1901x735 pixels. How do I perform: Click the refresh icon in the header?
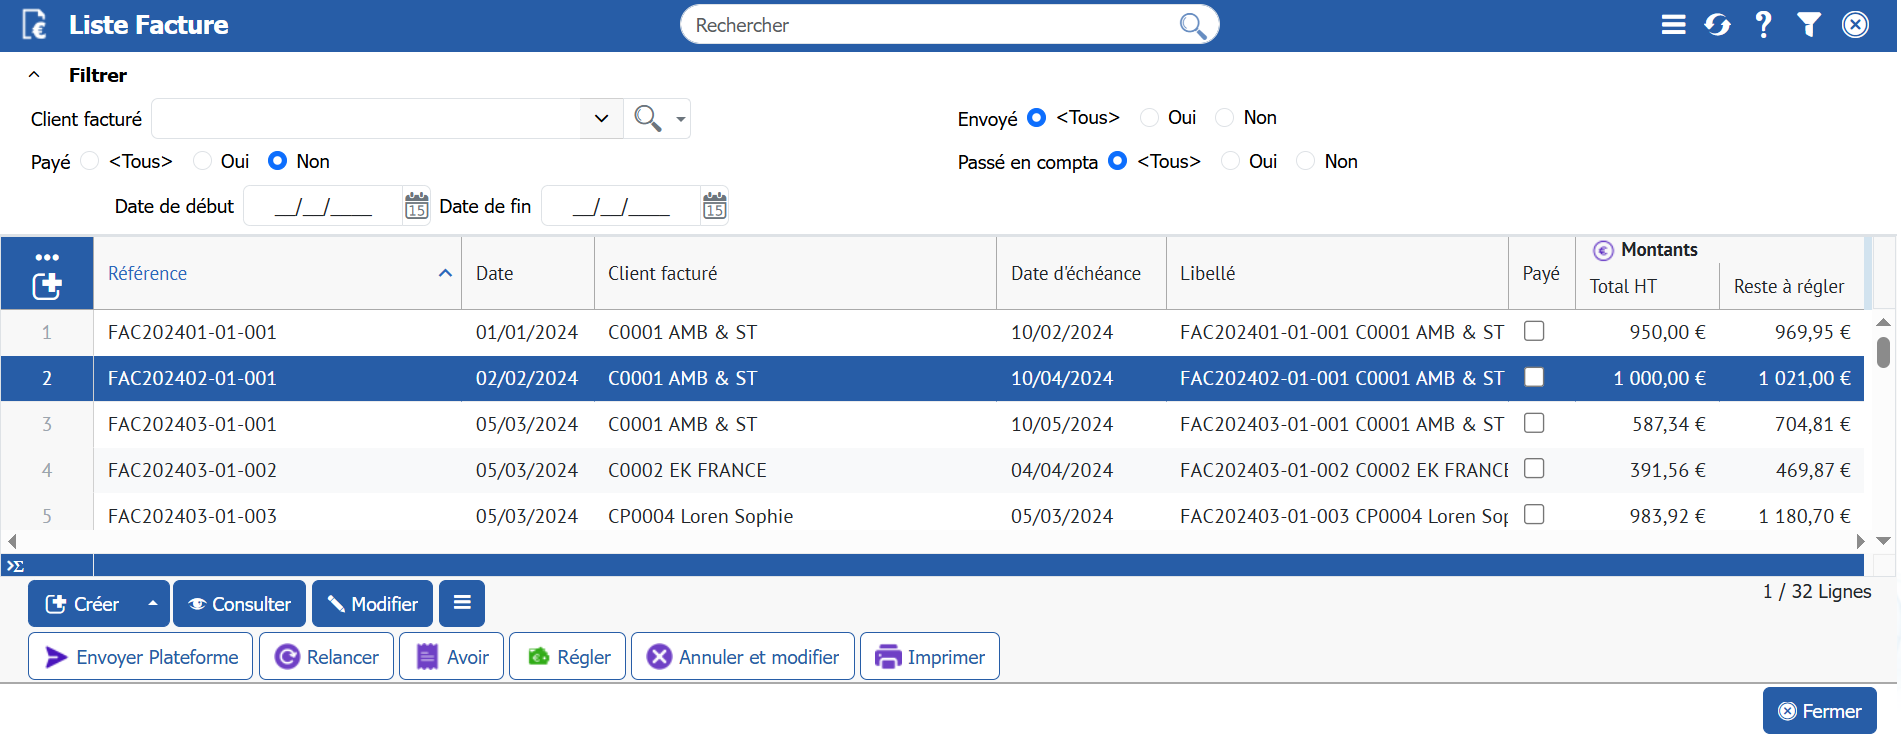(x=1717, y=25)
